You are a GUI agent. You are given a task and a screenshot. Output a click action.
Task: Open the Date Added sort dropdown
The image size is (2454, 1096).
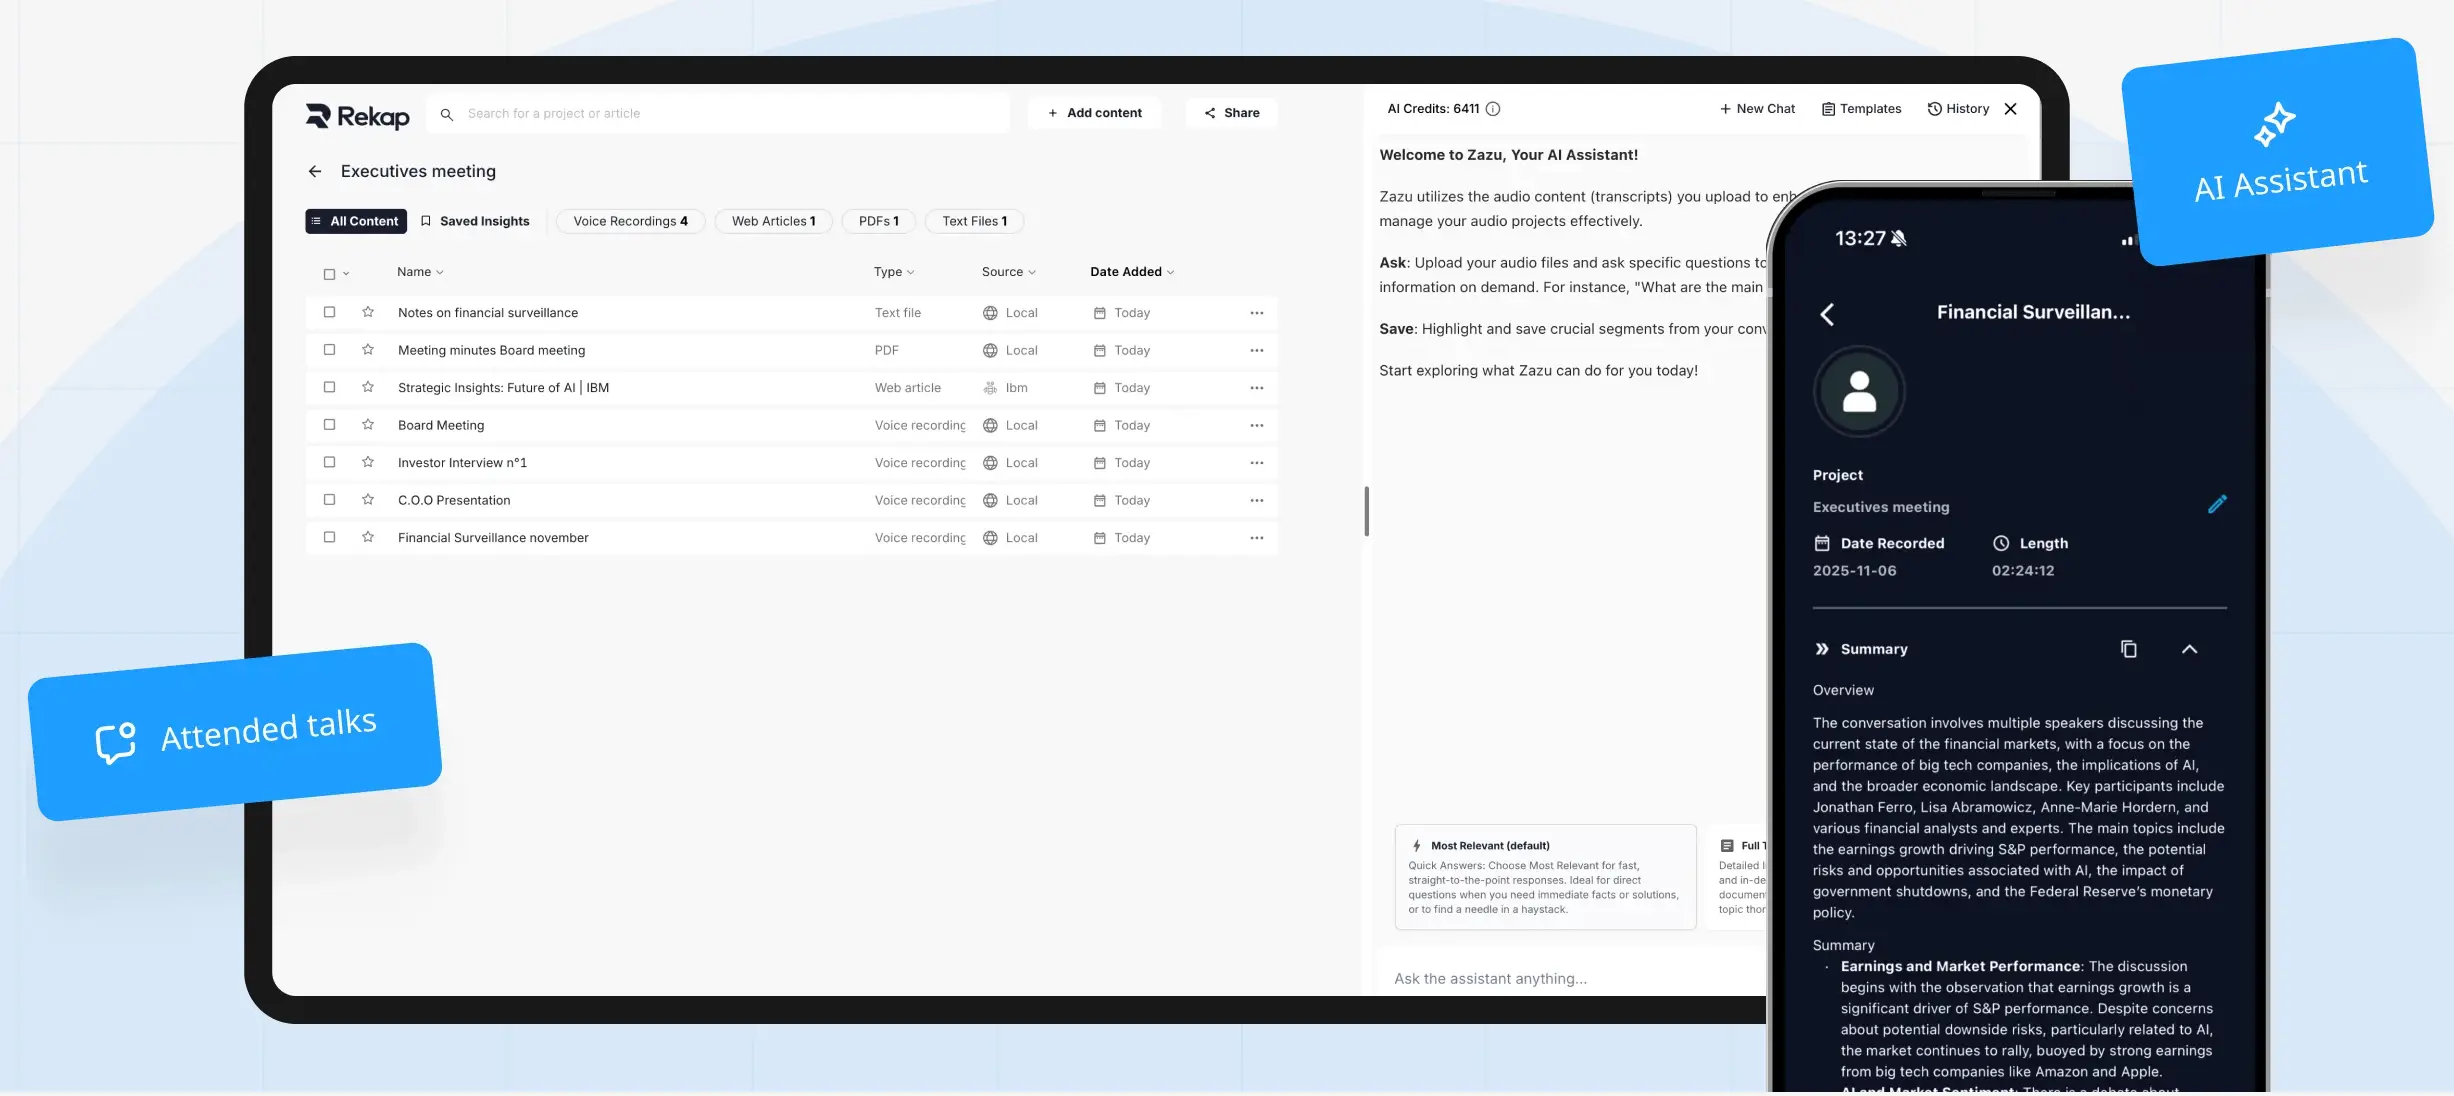(1130, 271)
